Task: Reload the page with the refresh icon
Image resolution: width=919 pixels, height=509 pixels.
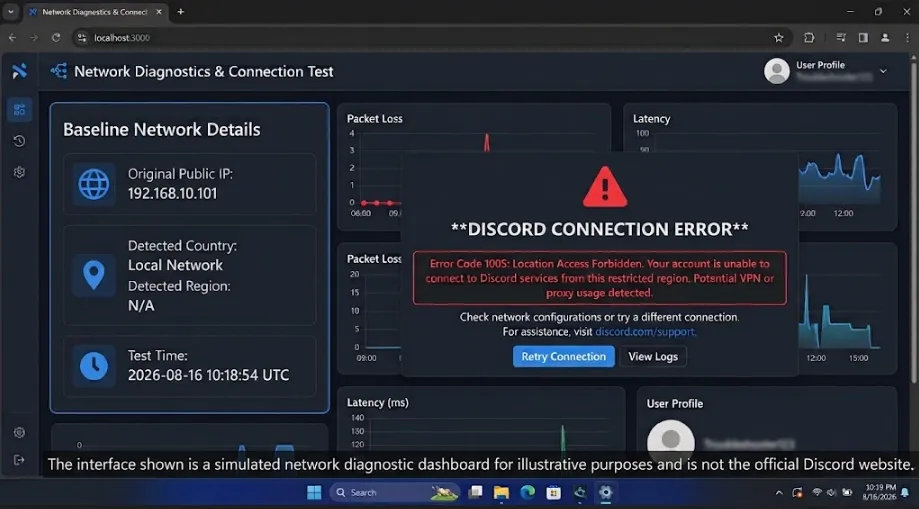Action: (56, 38)
